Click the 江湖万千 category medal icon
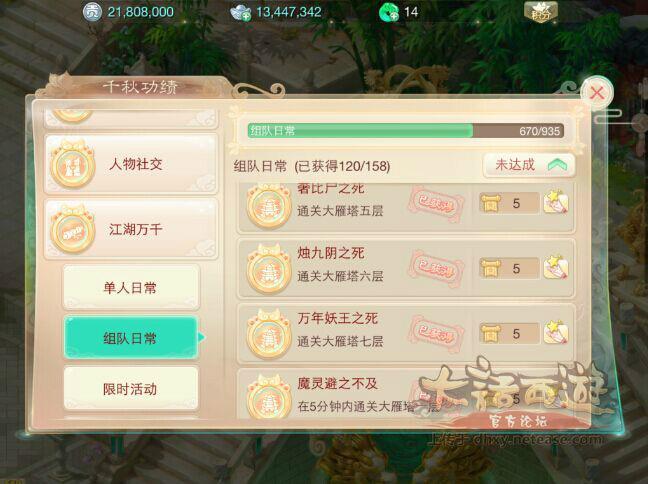 [x=73, y=229]
